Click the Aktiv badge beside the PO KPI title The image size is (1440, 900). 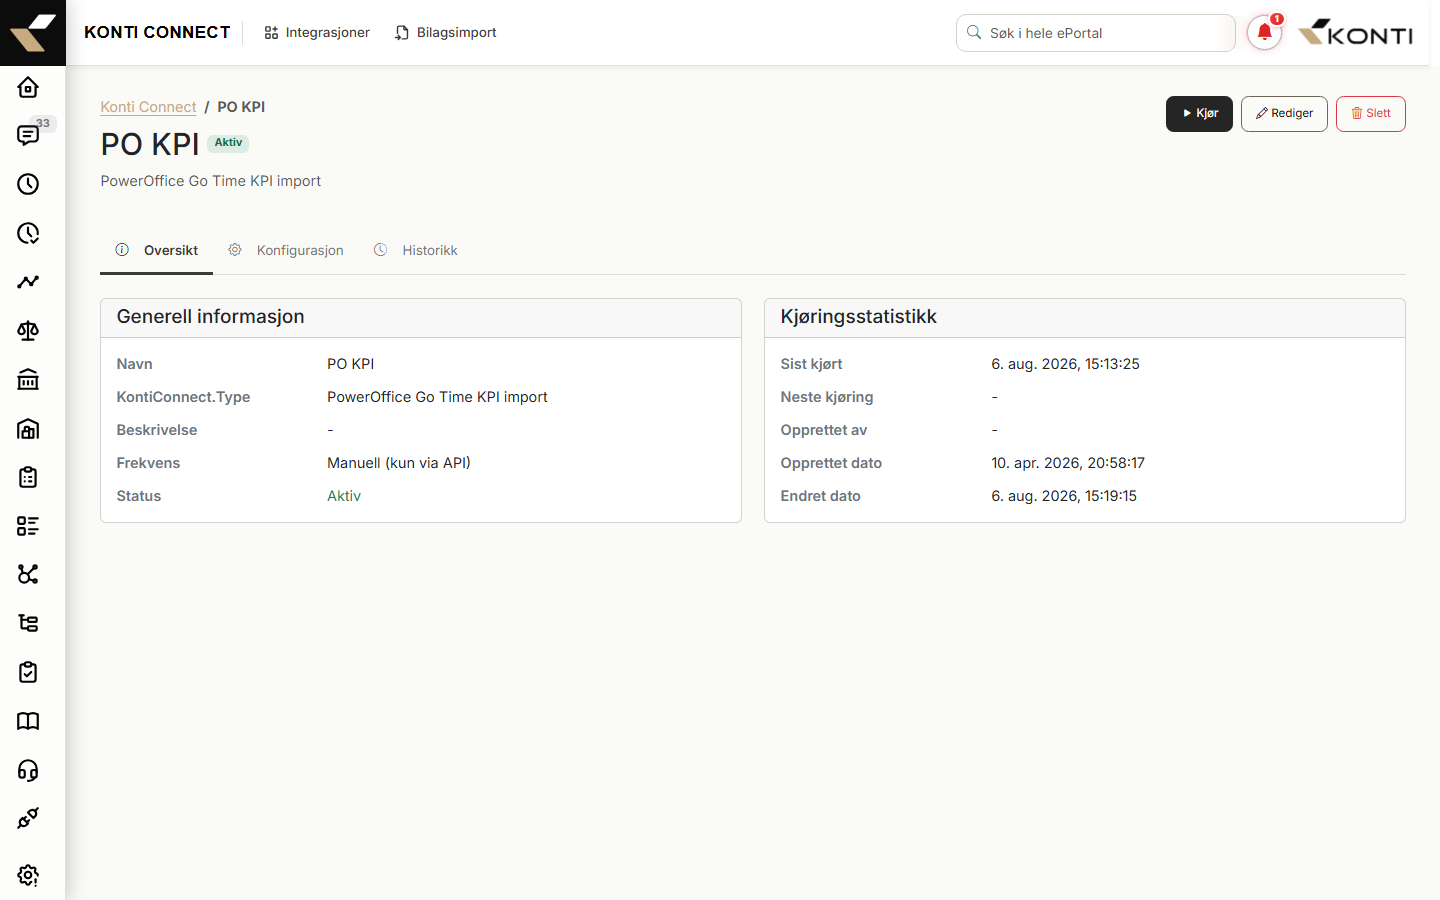228,143
